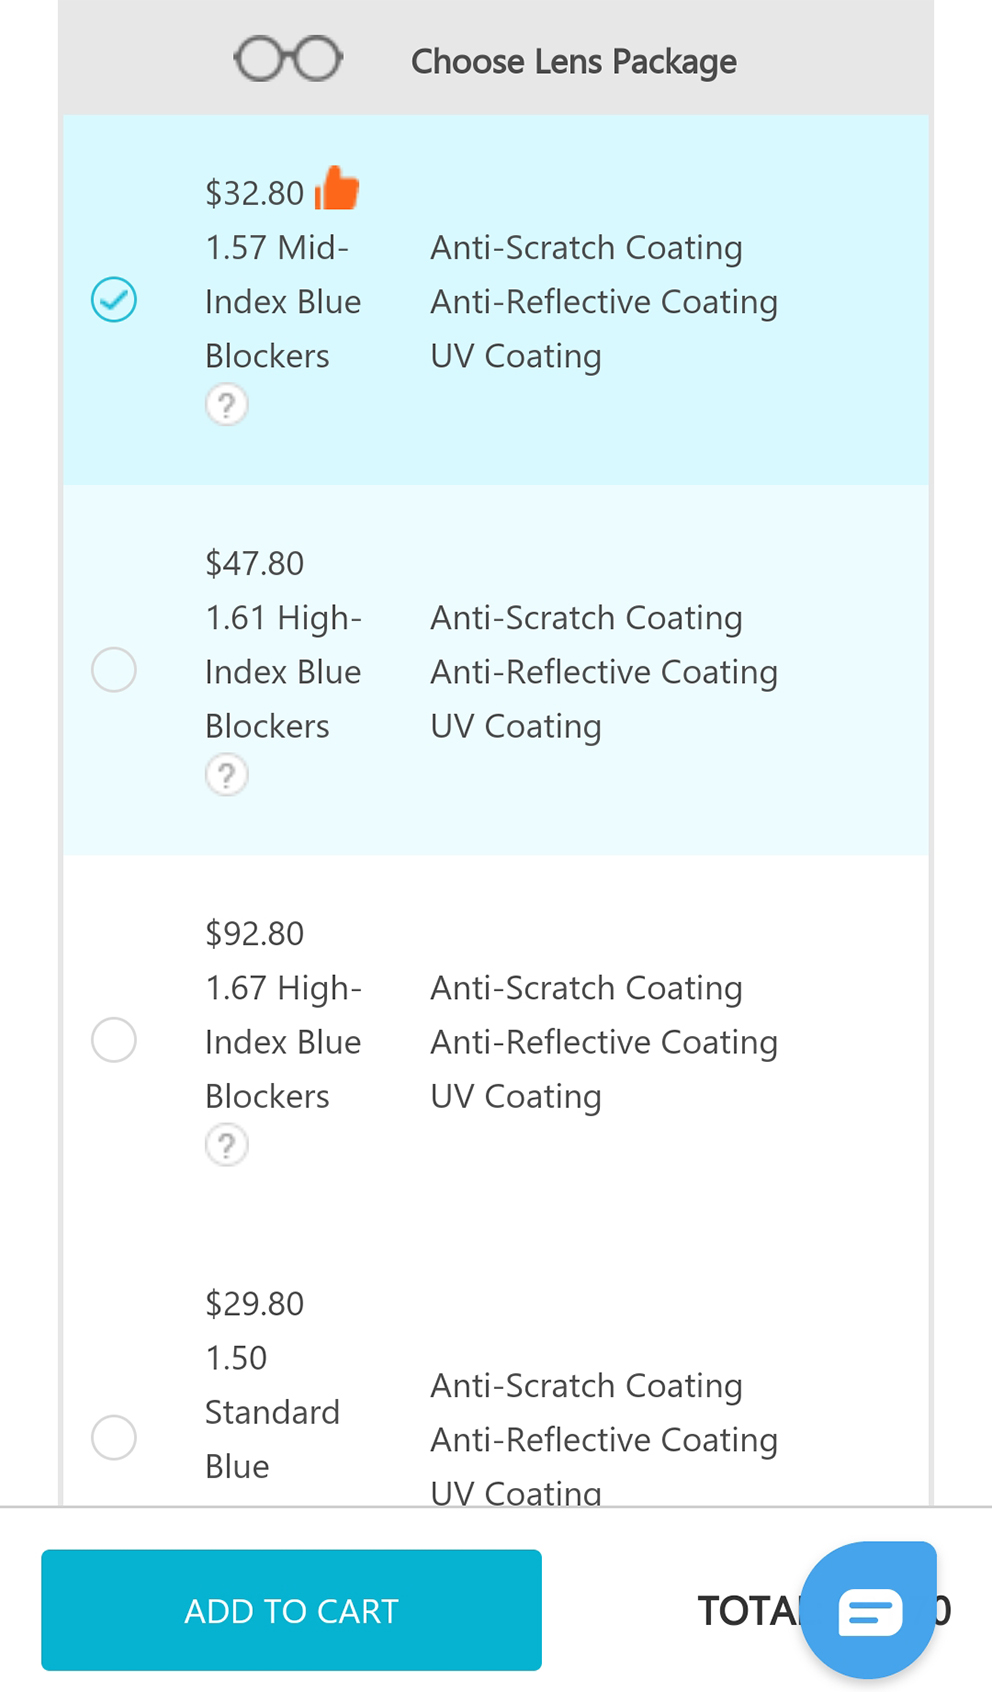Click the TOTAL amount label
This screenshot has width=992, height=1692.
[x=824, y=1611]
